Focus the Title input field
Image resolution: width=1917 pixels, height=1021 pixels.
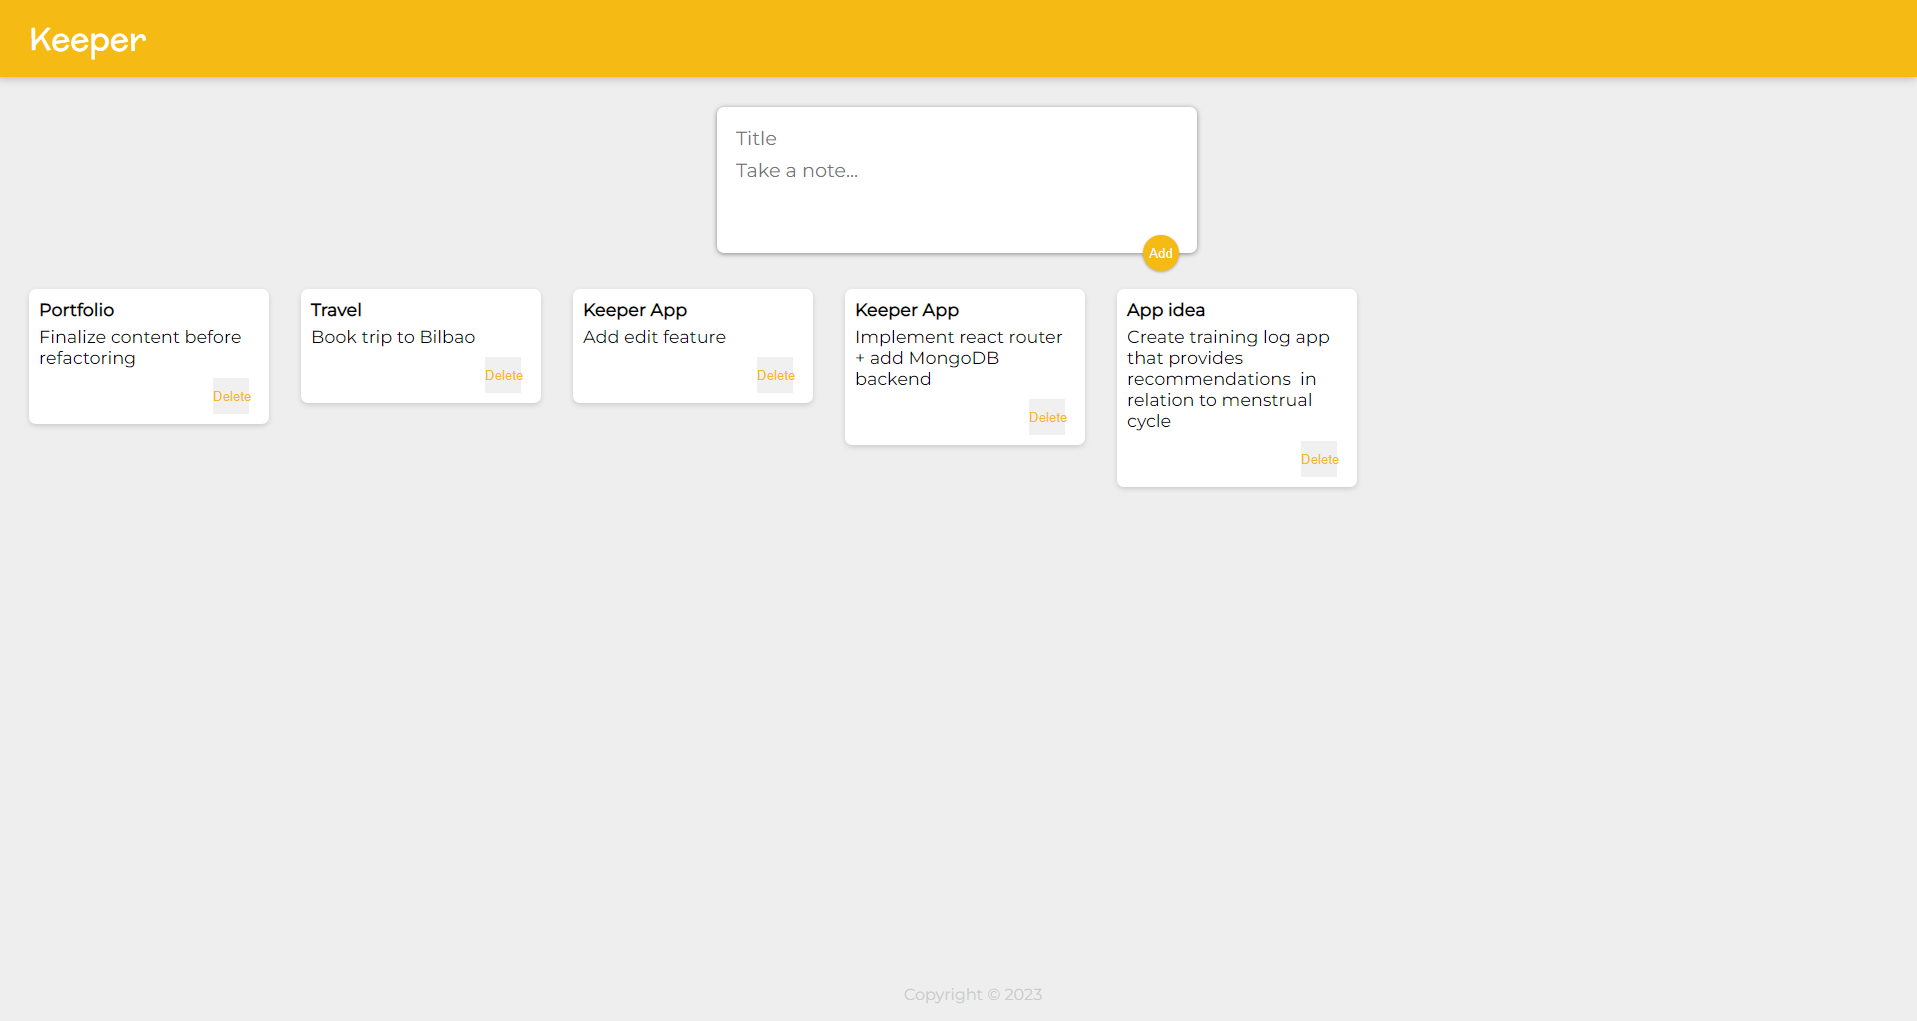click(955, 139)
